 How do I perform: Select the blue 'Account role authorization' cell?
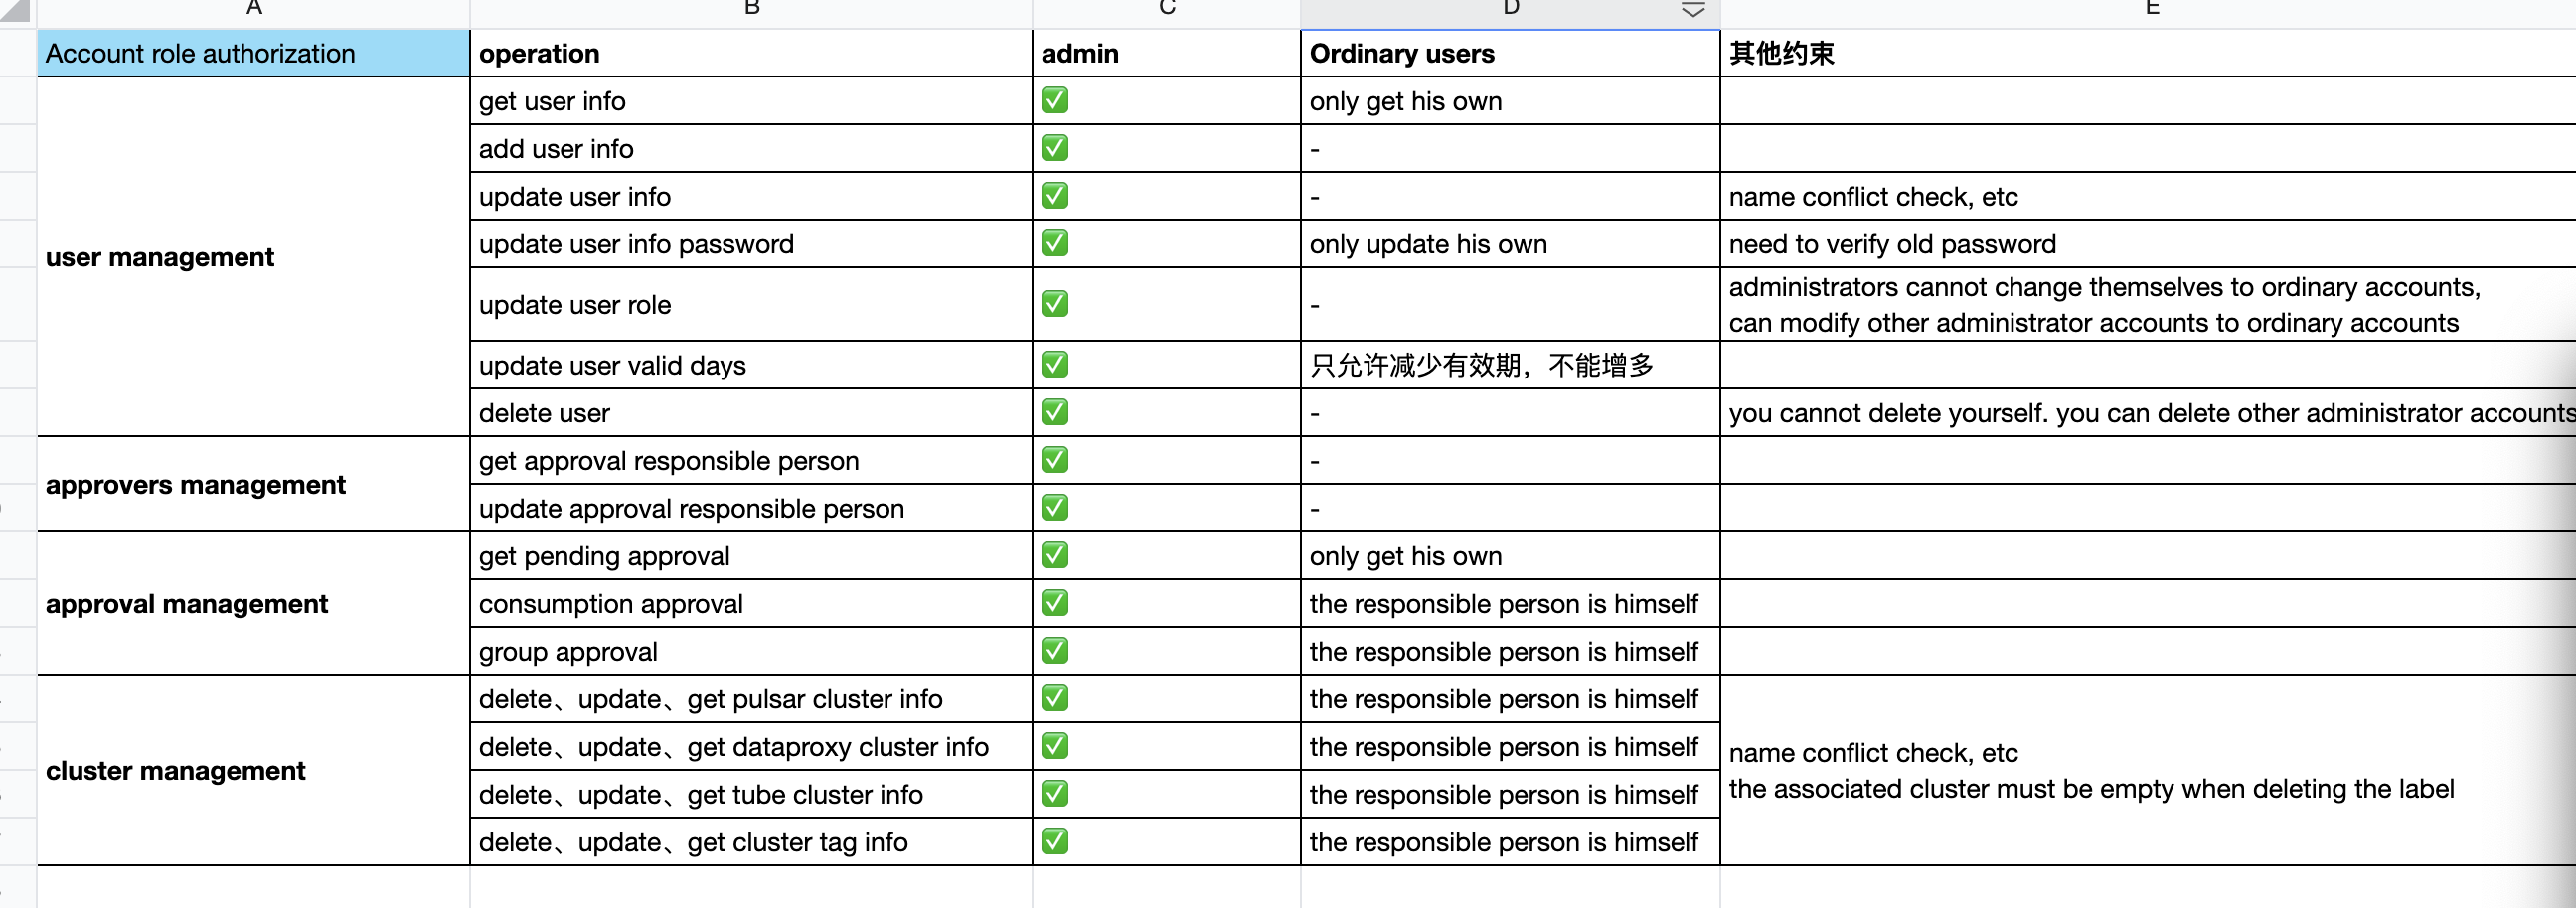coord(254,53)
